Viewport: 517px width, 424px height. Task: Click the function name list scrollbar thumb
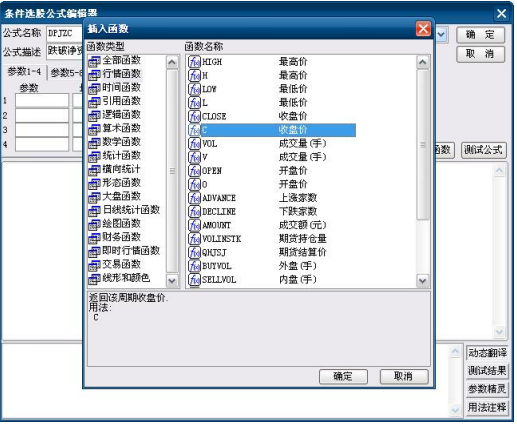pyautogui.click(x=423, y=145)
